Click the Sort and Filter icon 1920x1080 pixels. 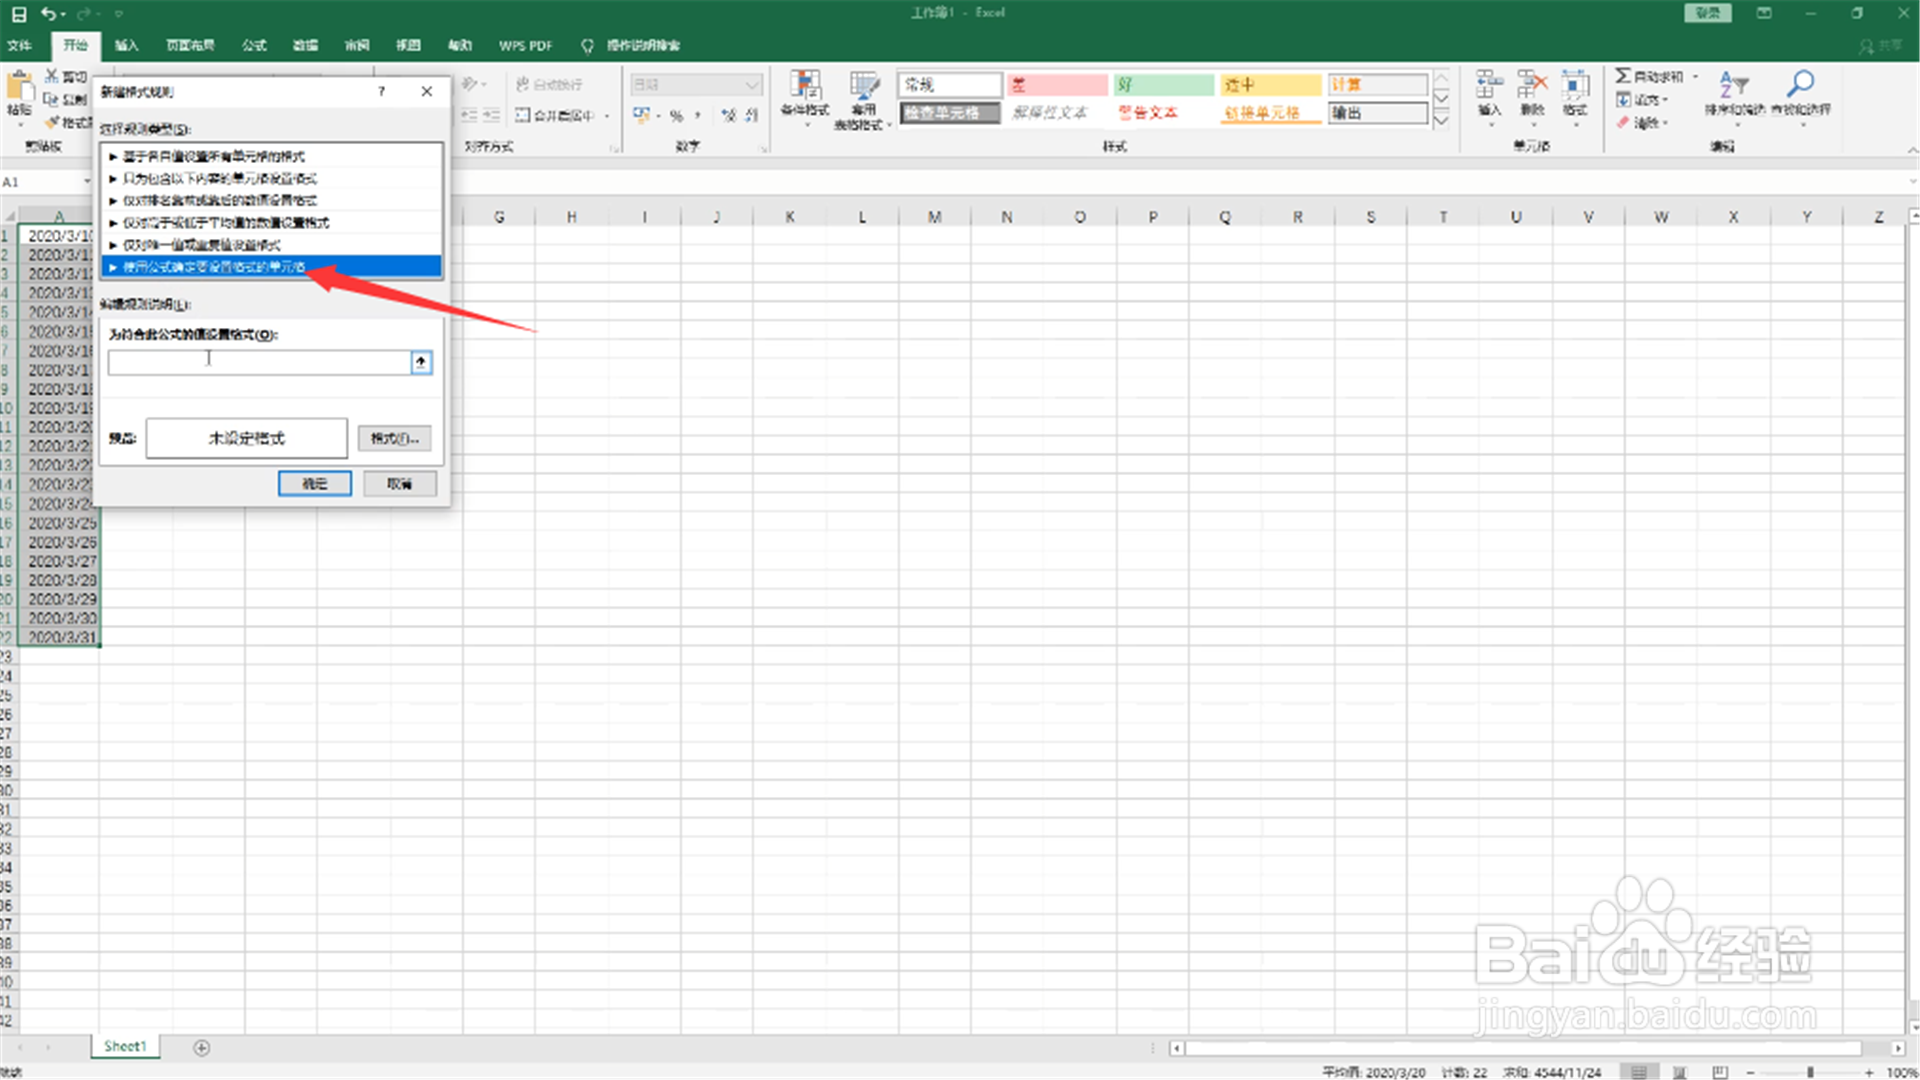1734,84
